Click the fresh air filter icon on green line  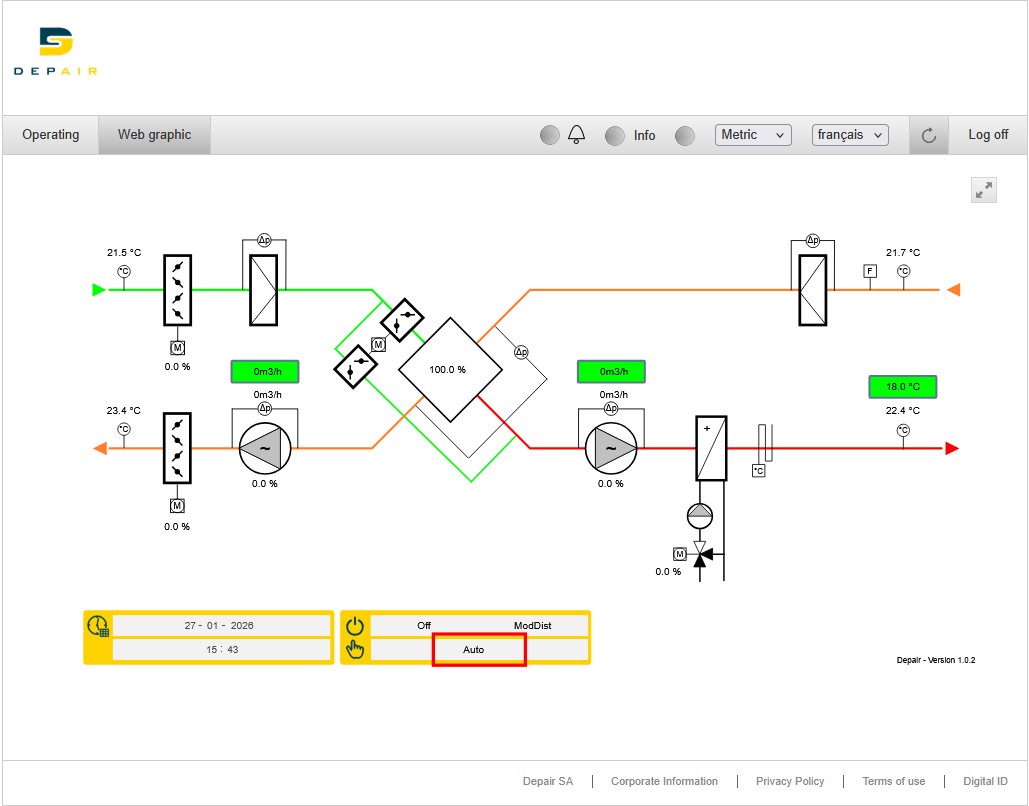coord(264,290)
